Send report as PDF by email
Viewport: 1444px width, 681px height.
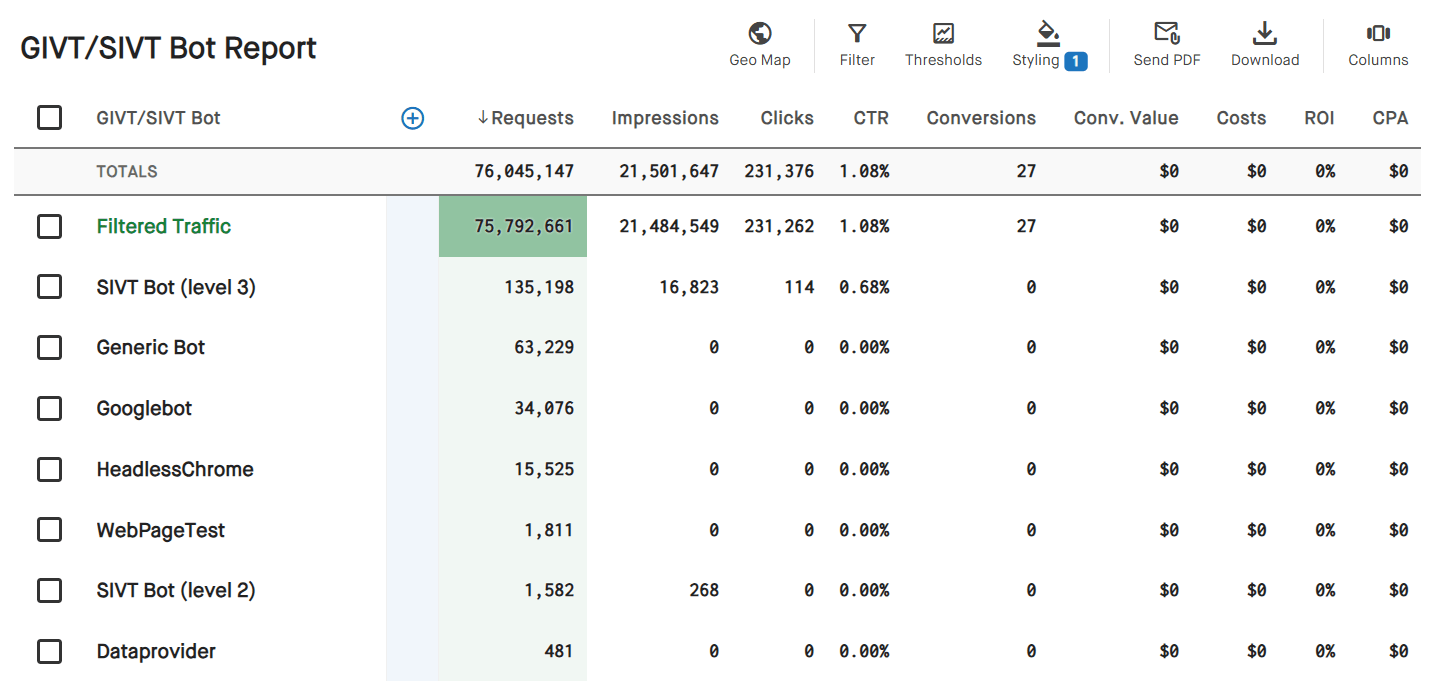point(1166,45)
